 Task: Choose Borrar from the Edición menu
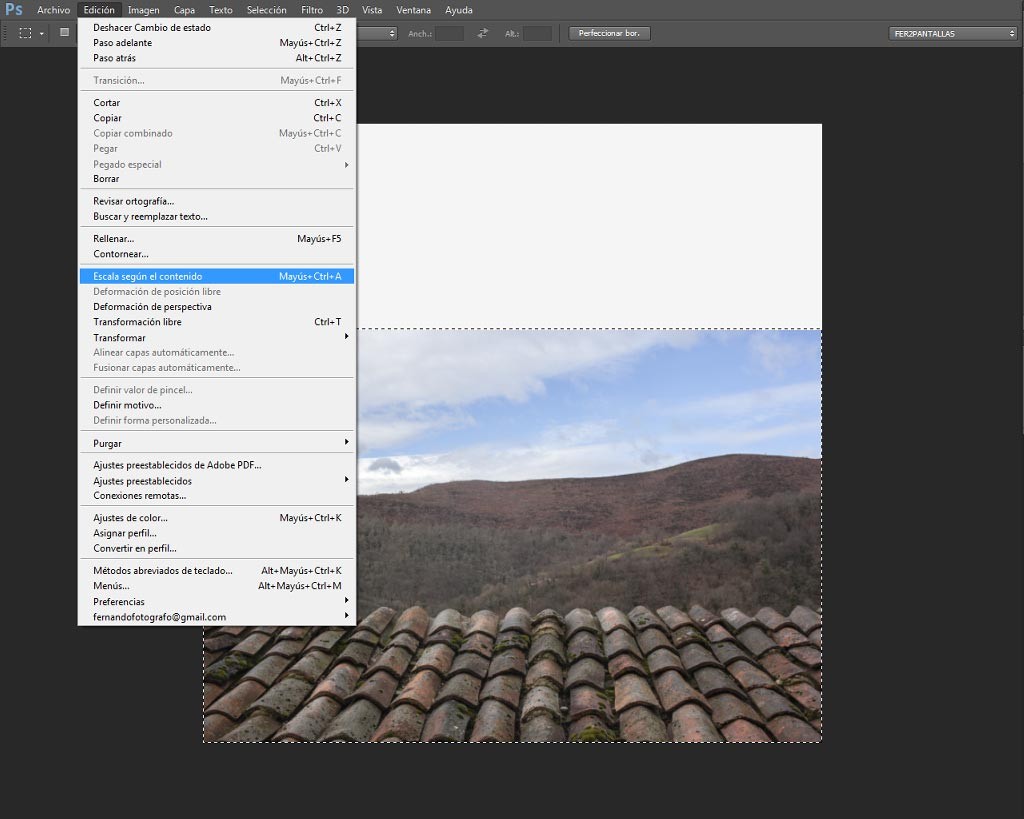217,178
